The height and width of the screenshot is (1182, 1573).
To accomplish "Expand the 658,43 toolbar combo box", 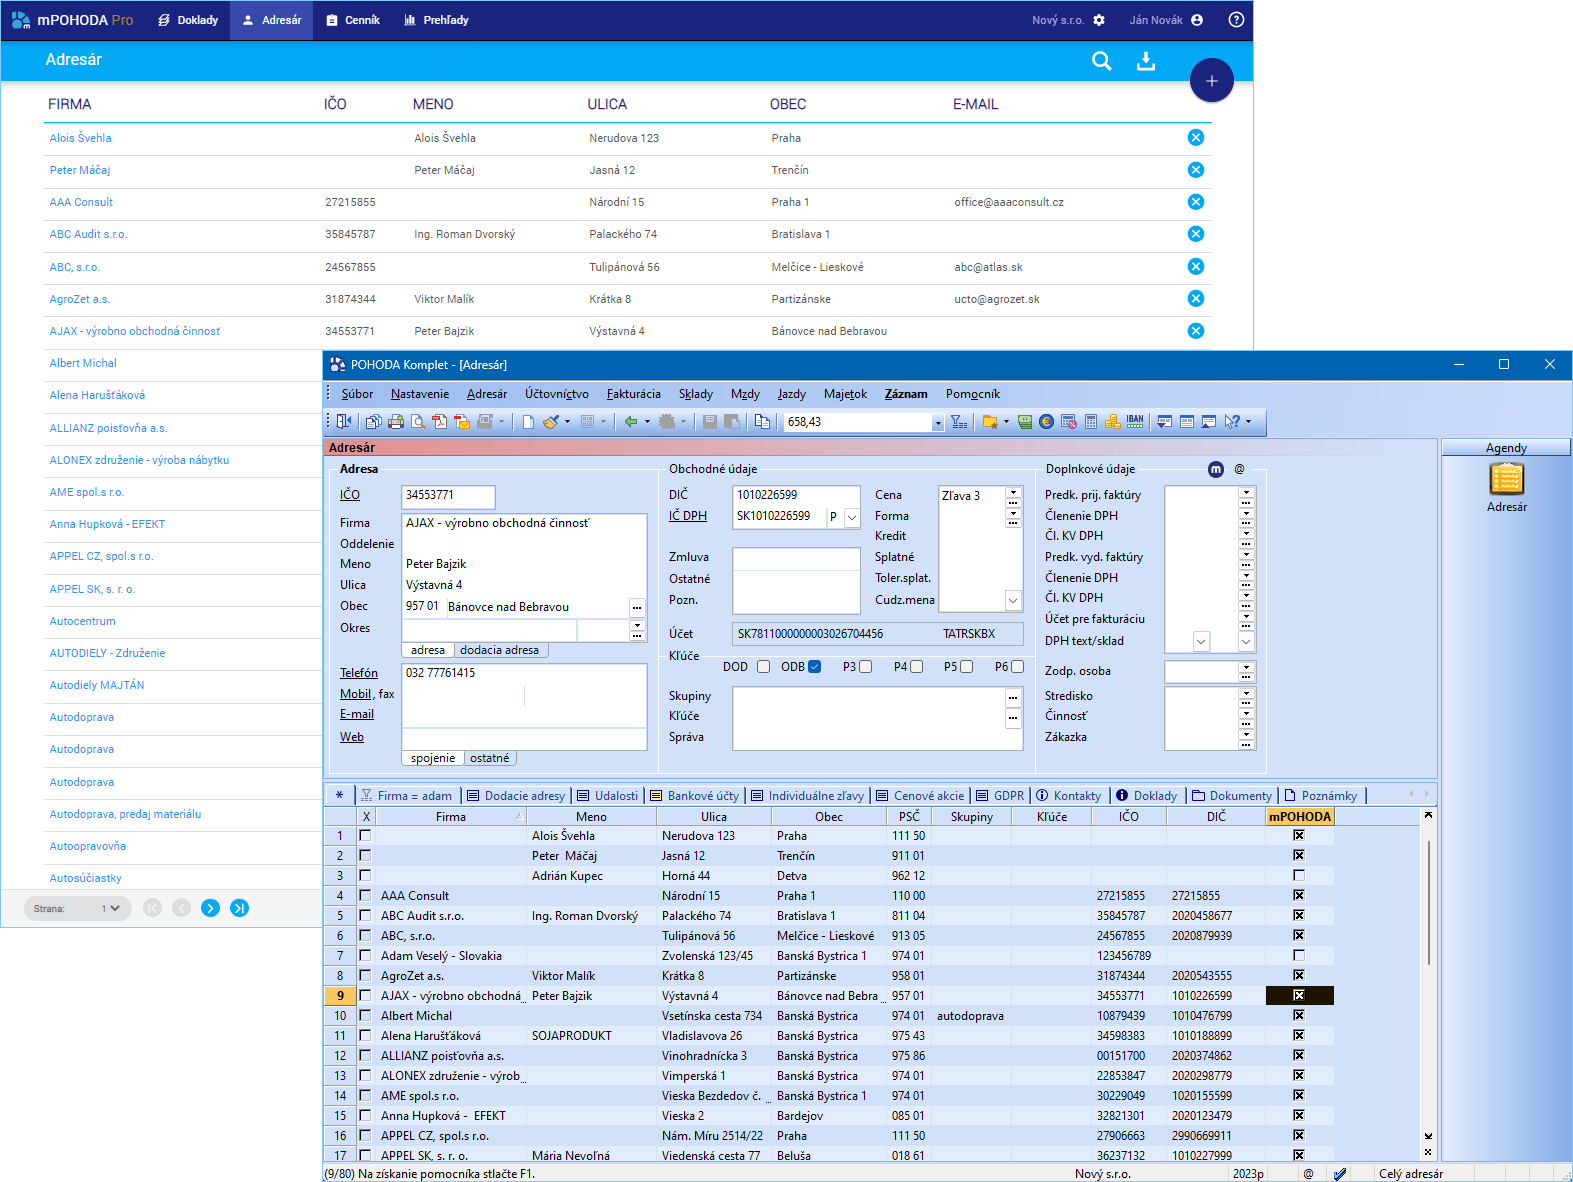I will click(x=938, y=423).
